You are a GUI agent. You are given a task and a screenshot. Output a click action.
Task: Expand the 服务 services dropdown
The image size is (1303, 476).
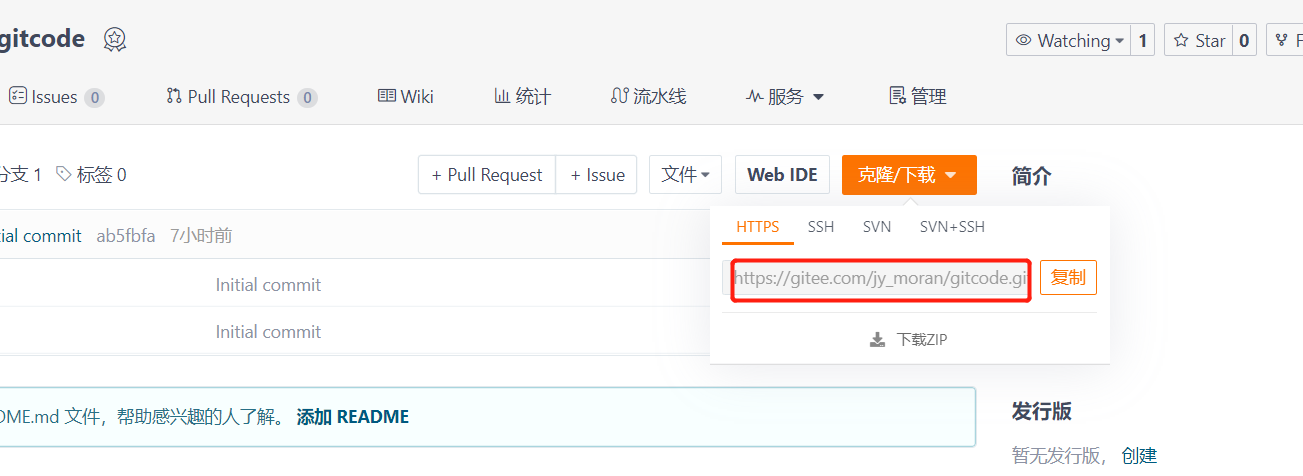(785, 96)
